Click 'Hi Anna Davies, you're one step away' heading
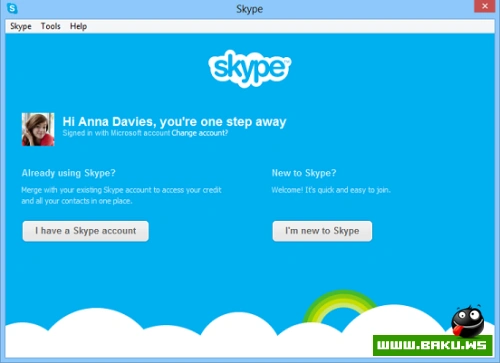 [x=174, y=122]
